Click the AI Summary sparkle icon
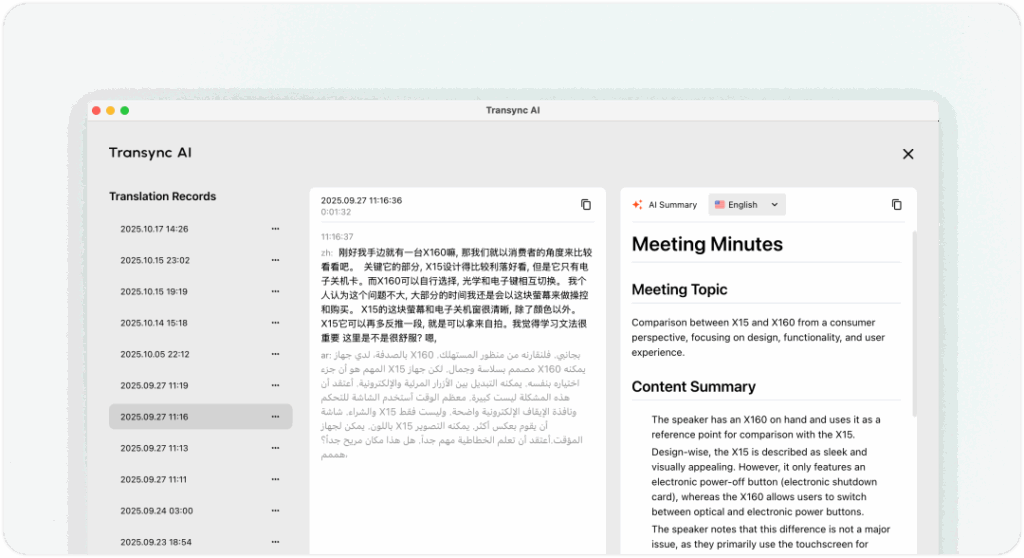The width and height of the screenshot is (1024, 558). coord(637,205)
